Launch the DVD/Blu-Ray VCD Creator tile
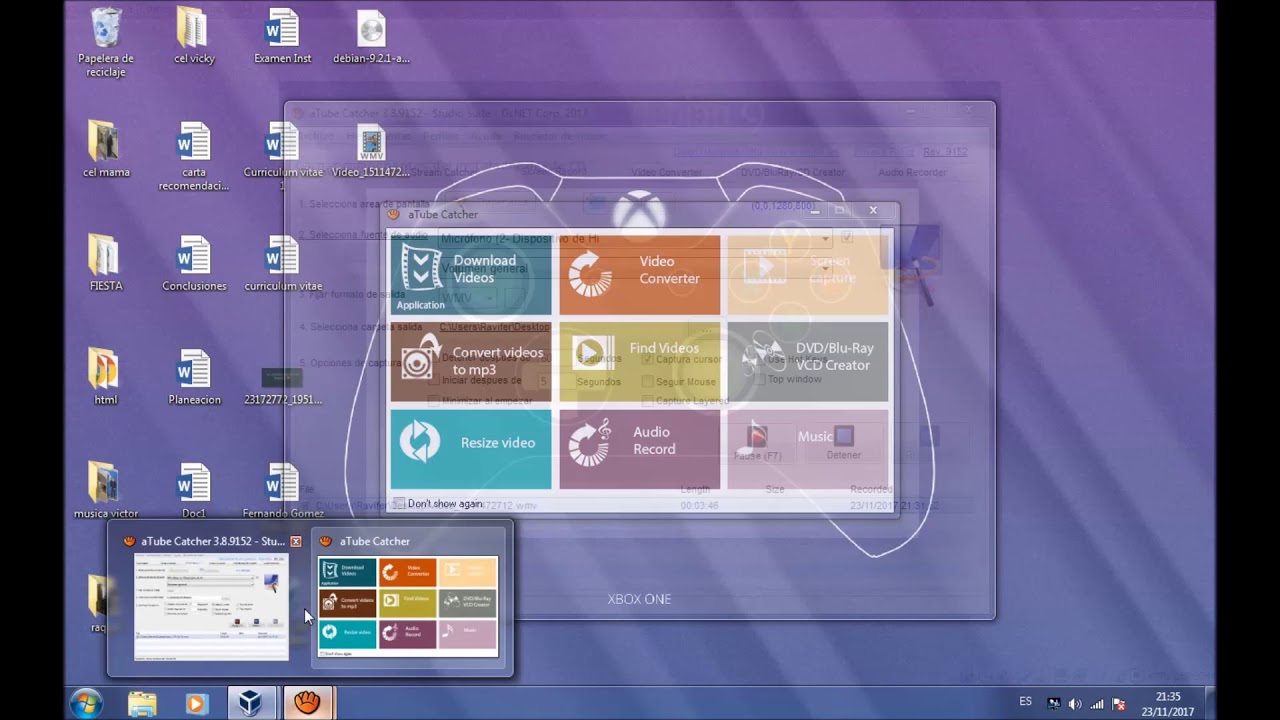 coord(808,361)
